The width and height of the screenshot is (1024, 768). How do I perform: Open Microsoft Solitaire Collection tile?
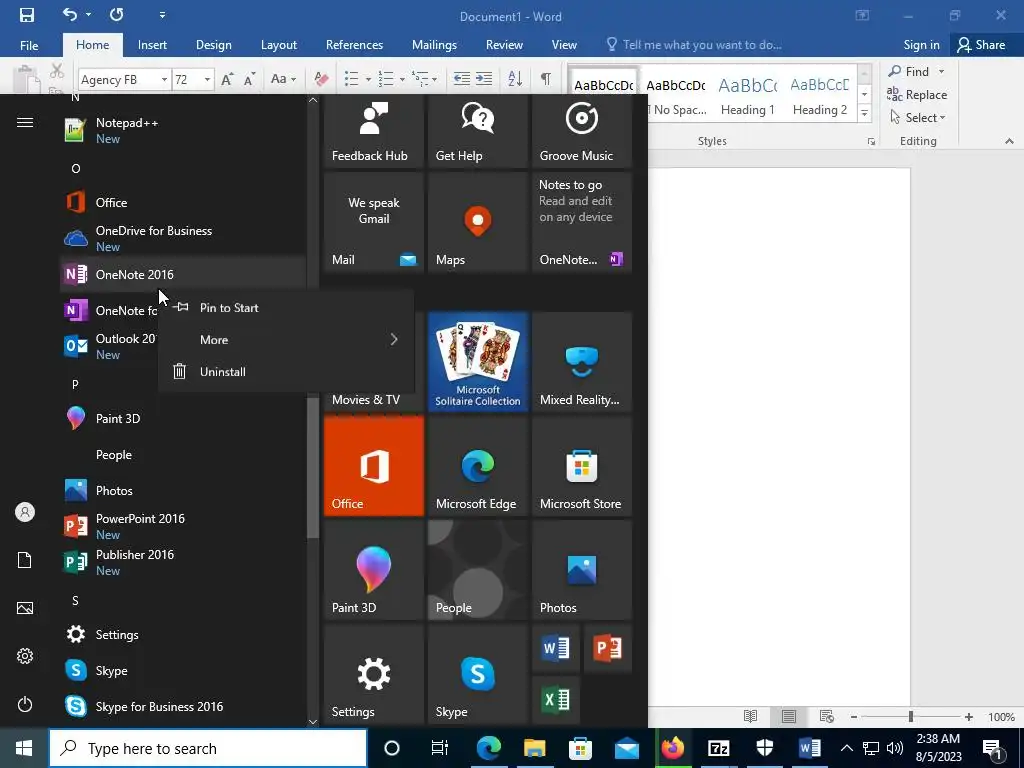click(477, 361)
